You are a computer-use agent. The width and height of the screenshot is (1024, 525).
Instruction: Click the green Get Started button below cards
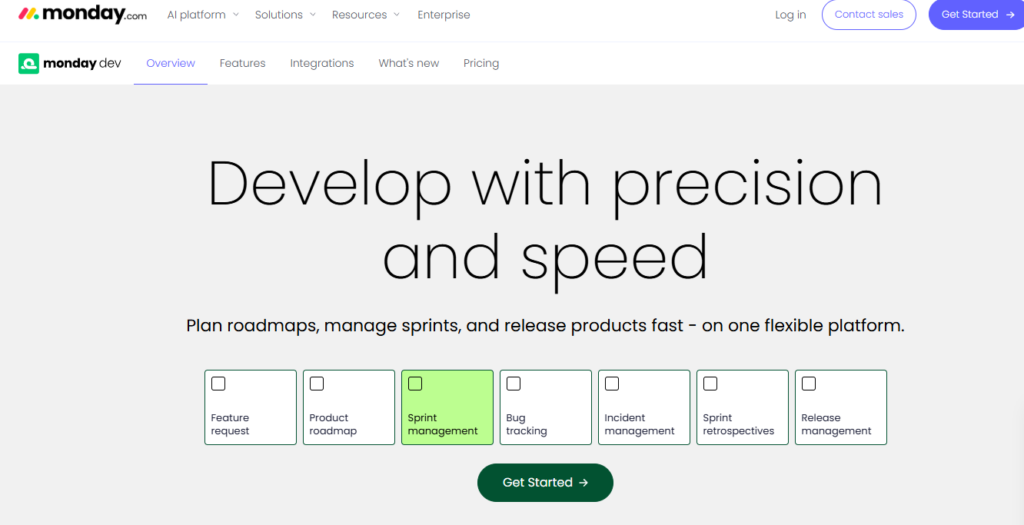click(545, 483)
